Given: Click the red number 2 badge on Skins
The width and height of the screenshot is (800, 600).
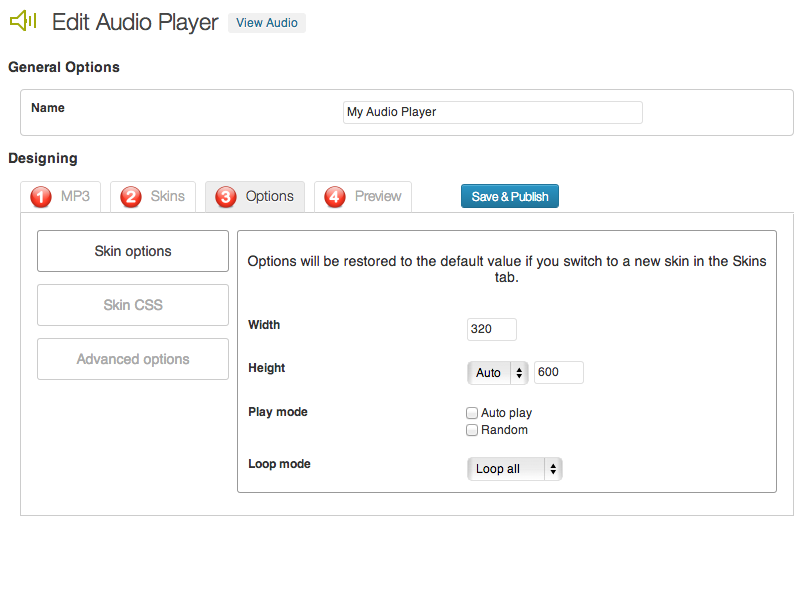Looking at the screenshot, I should coord(131,197).
